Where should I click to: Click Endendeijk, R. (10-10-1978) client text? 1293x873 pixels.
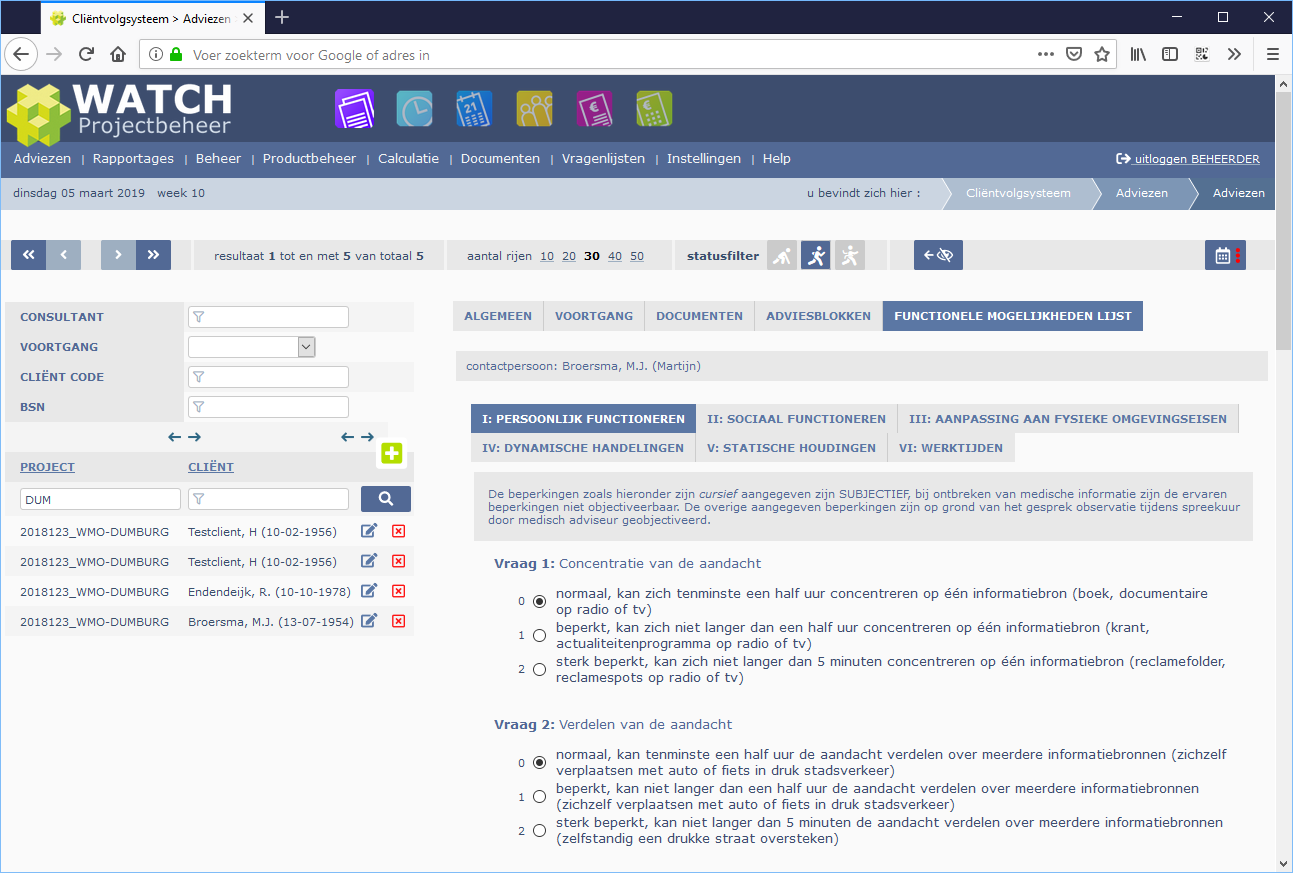[x=270, y=592]
